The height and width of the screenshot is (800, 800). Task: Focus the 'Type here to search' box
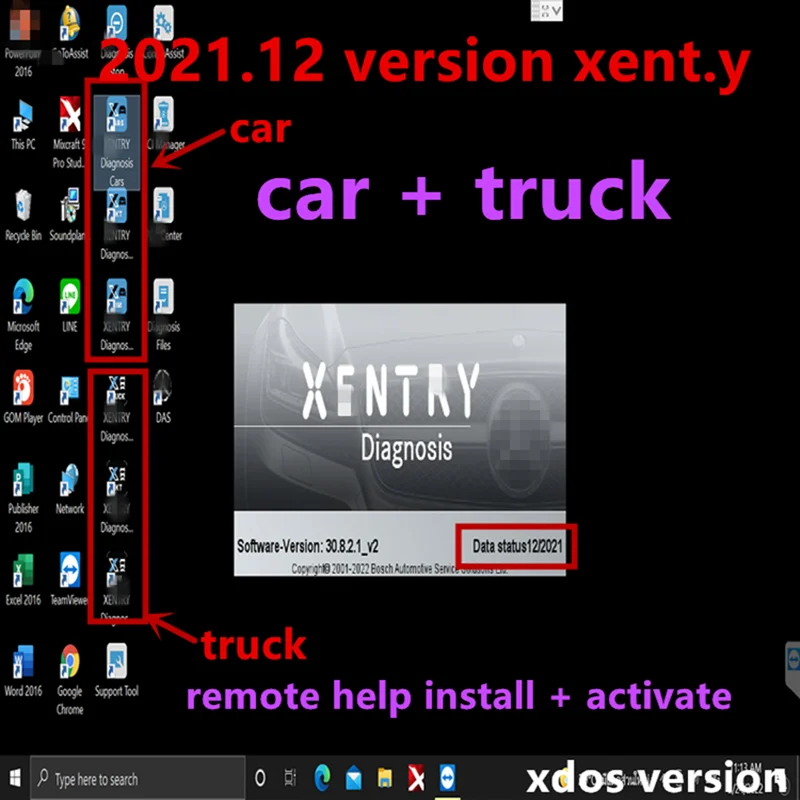pos(138,779)
